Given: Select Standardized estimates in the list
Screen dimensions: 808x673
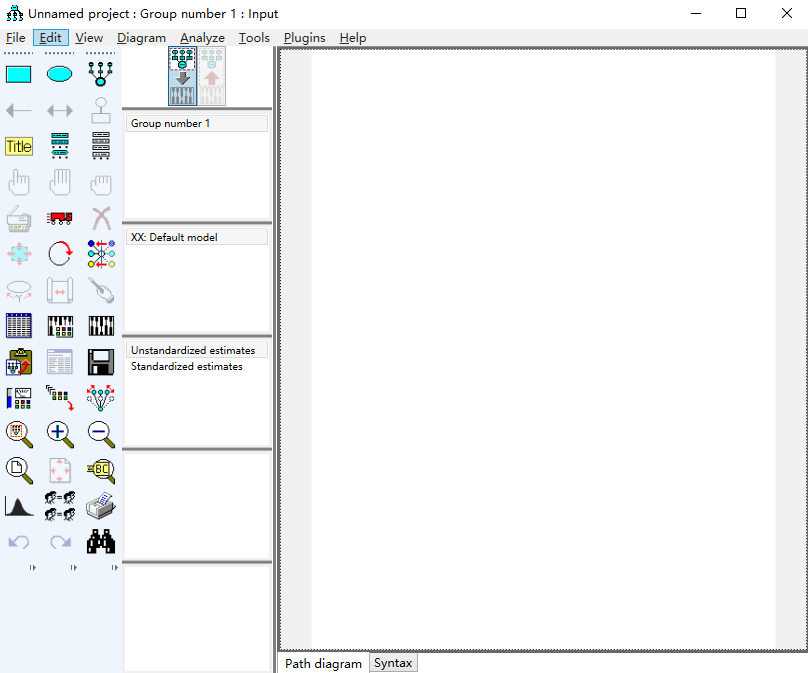Looking at the screenshot, I should (x=187, y=366).
